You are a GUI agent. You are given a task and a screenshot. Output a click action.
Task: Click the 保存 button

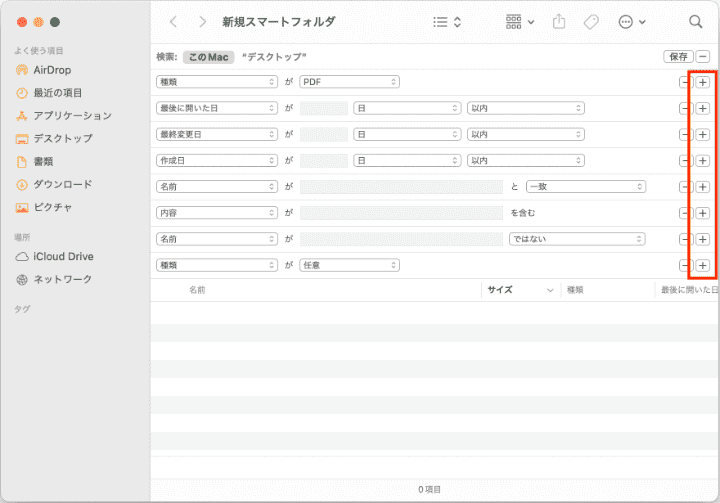point(677,57)
